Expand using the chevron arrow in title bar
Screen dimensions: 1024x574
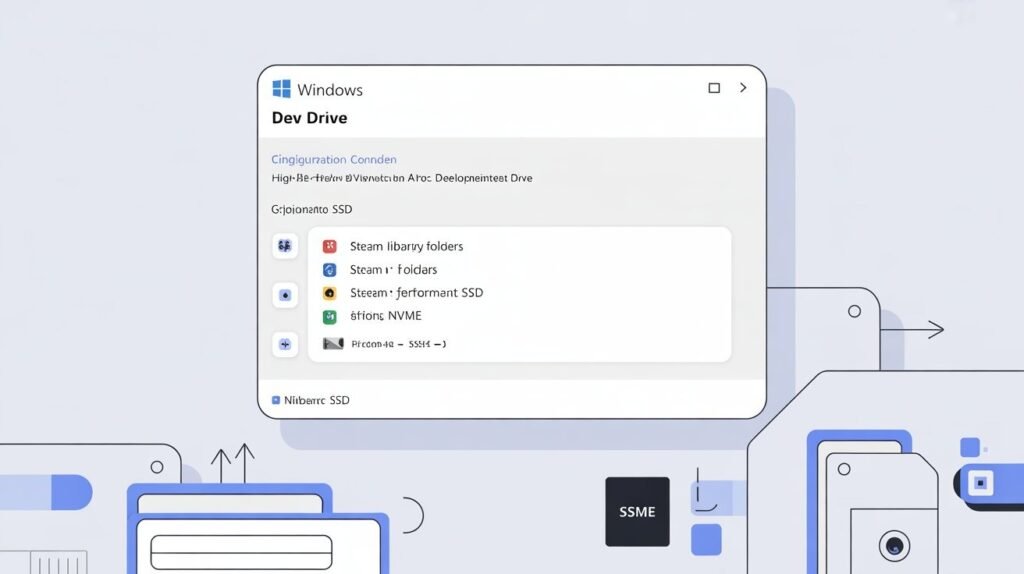(x=743, y=88)
